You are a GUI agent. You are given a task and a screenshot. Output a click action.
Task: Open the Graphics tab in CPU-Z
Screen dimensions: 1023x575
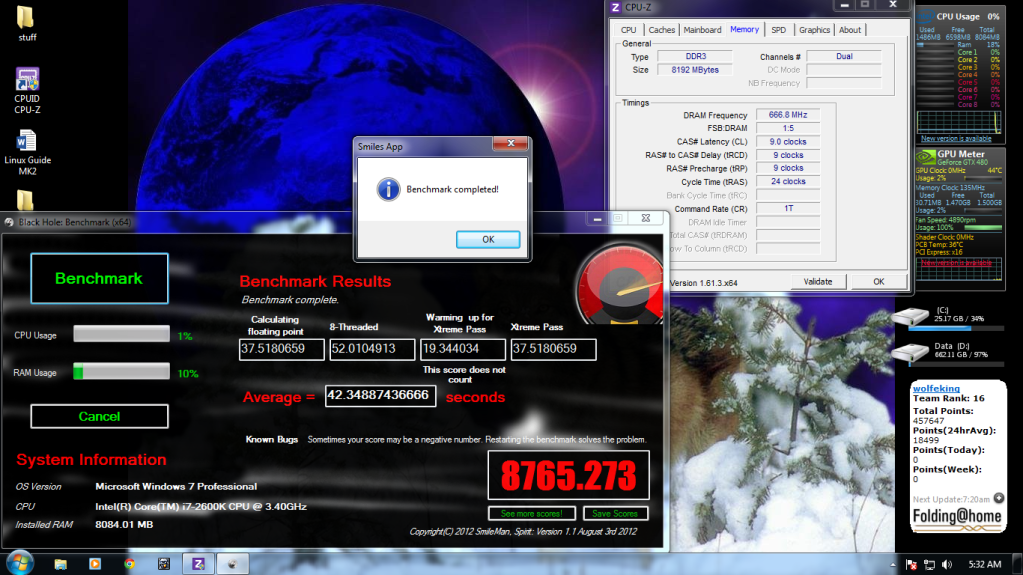tap(814, 30)
